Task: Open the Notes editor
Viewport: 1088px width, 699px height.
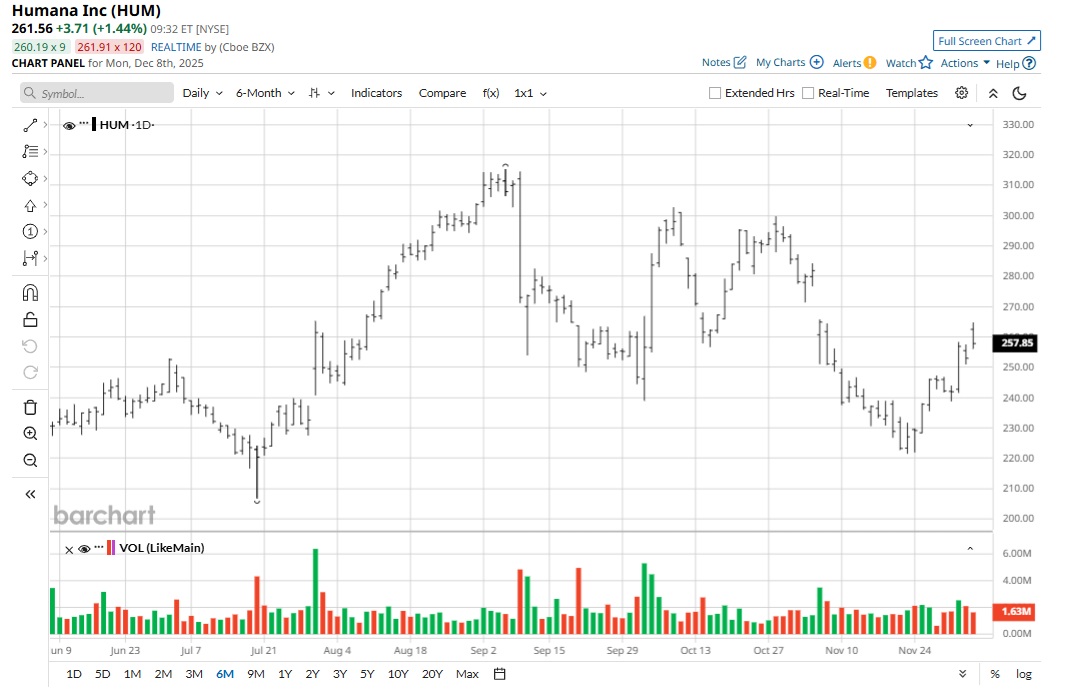Action: pos(724,62)
